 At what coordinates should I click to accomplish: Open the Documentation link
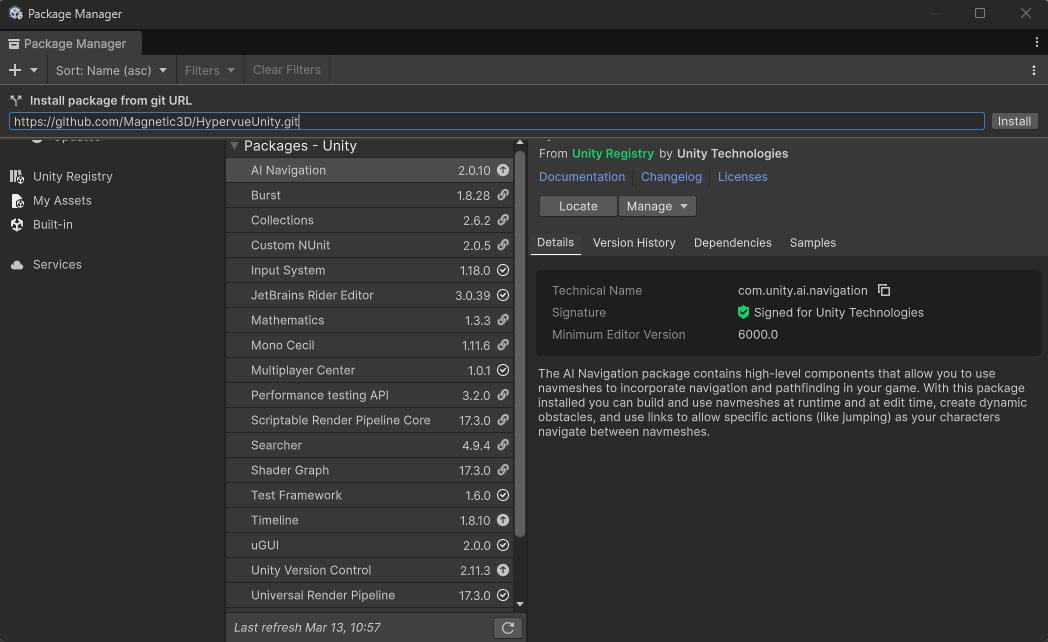click(x=582, y=176)
